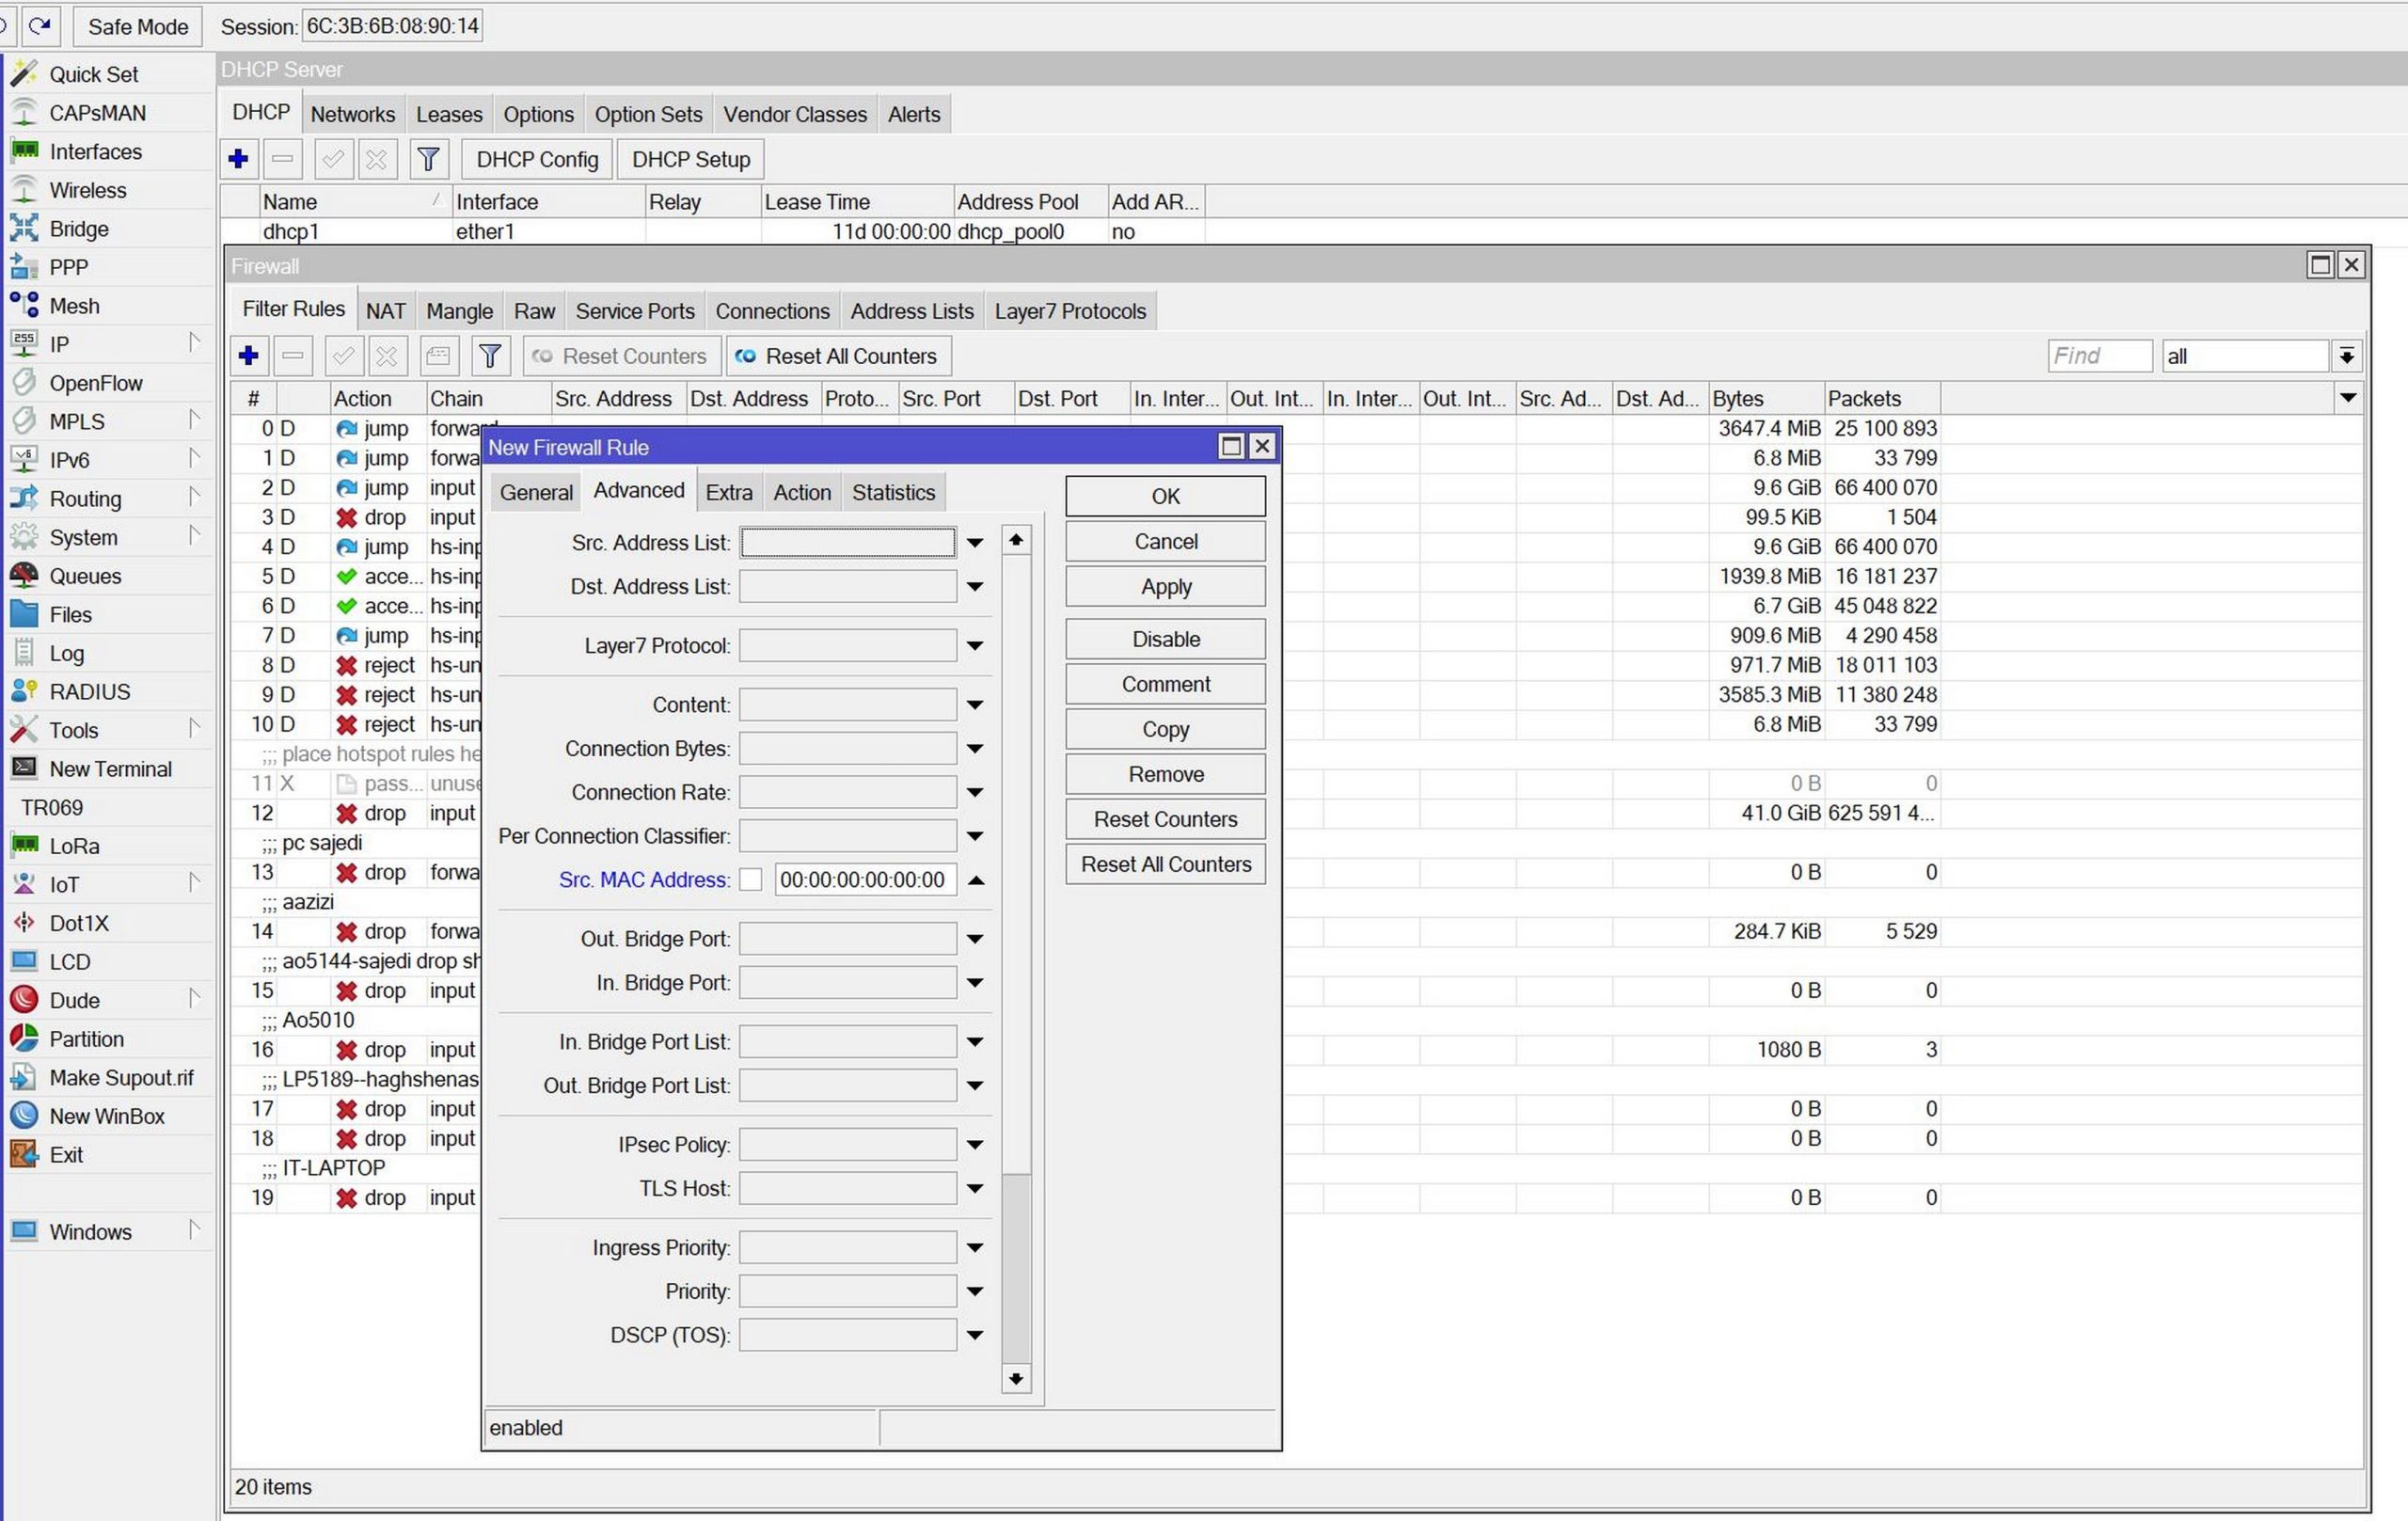Click filter funnel in Firewall toolbar

click(490, 356)
